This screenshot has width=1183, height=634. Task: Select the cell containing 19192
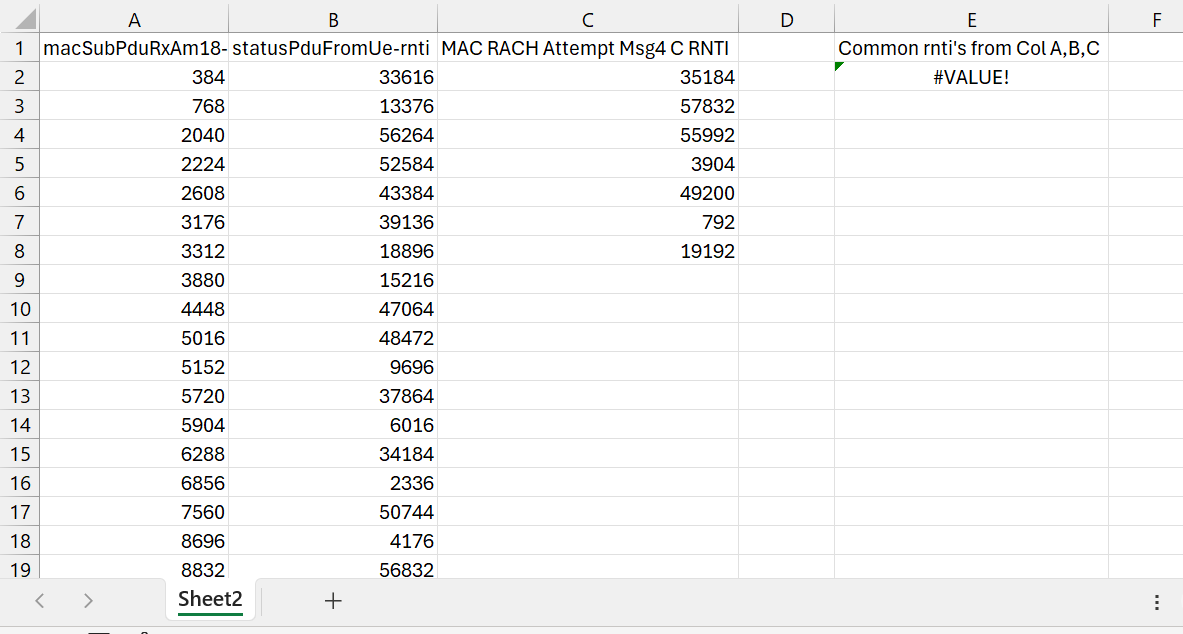click(x=587, y=250)
